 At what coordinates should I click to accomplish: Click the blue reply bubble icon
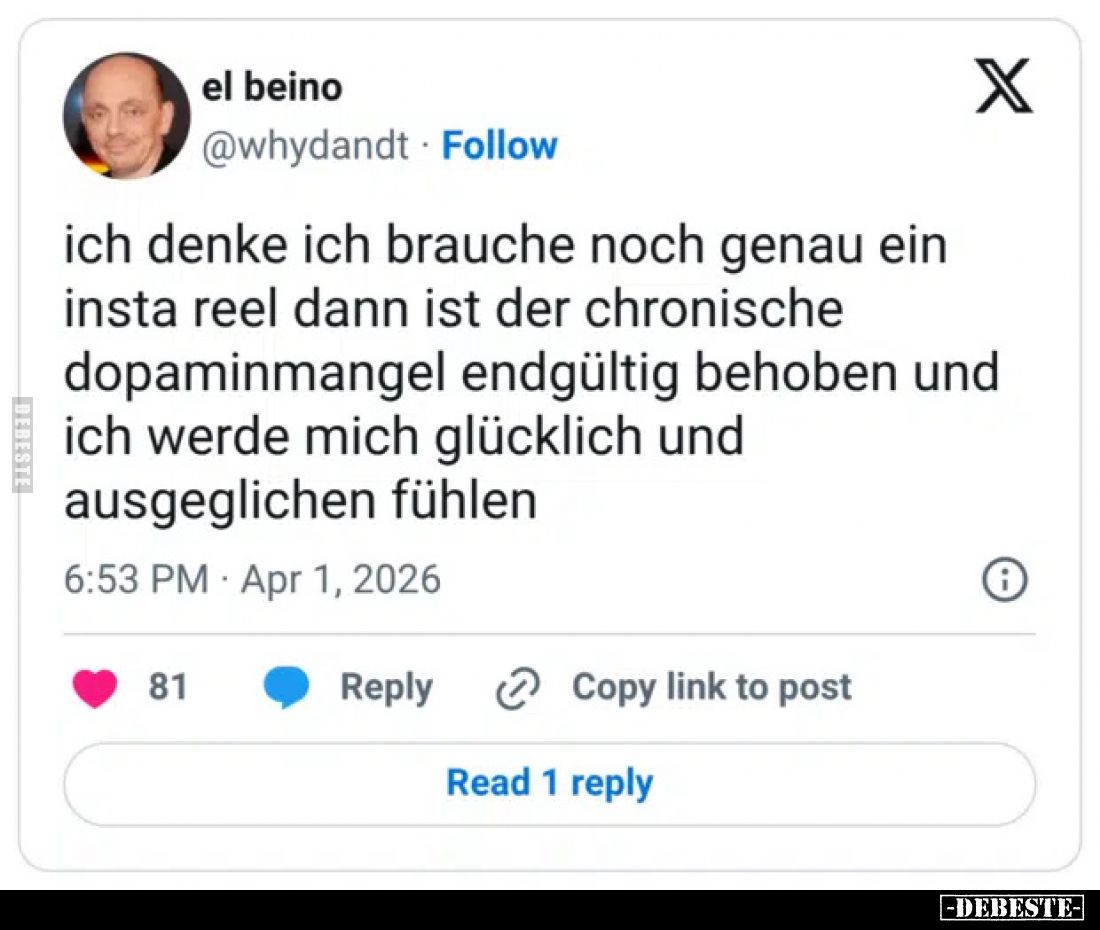286,688
